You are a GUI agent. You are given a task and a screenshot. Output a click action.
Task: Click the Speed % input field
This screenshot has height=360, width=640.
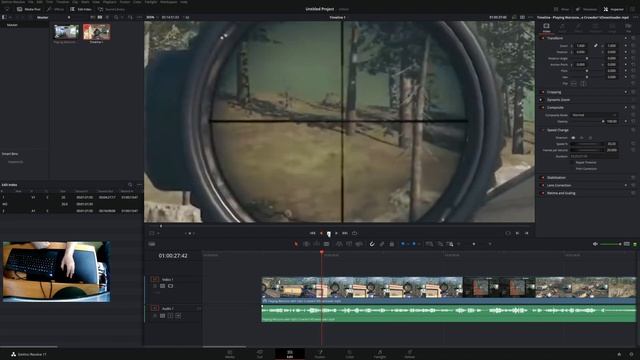[x=611, y=144]
